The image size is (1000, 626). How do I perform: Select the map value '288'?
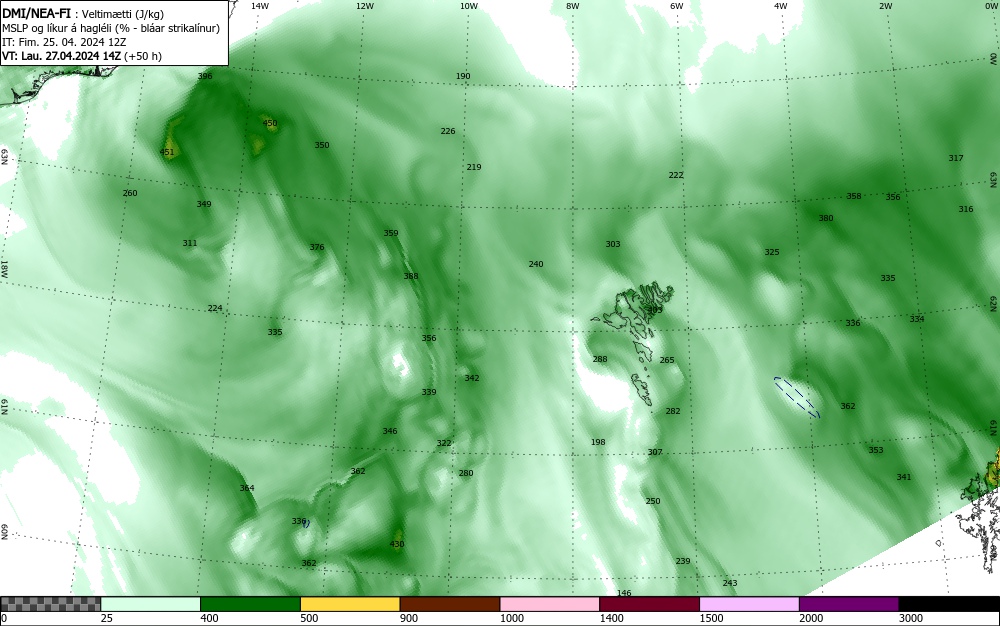[x=600, y=359]
